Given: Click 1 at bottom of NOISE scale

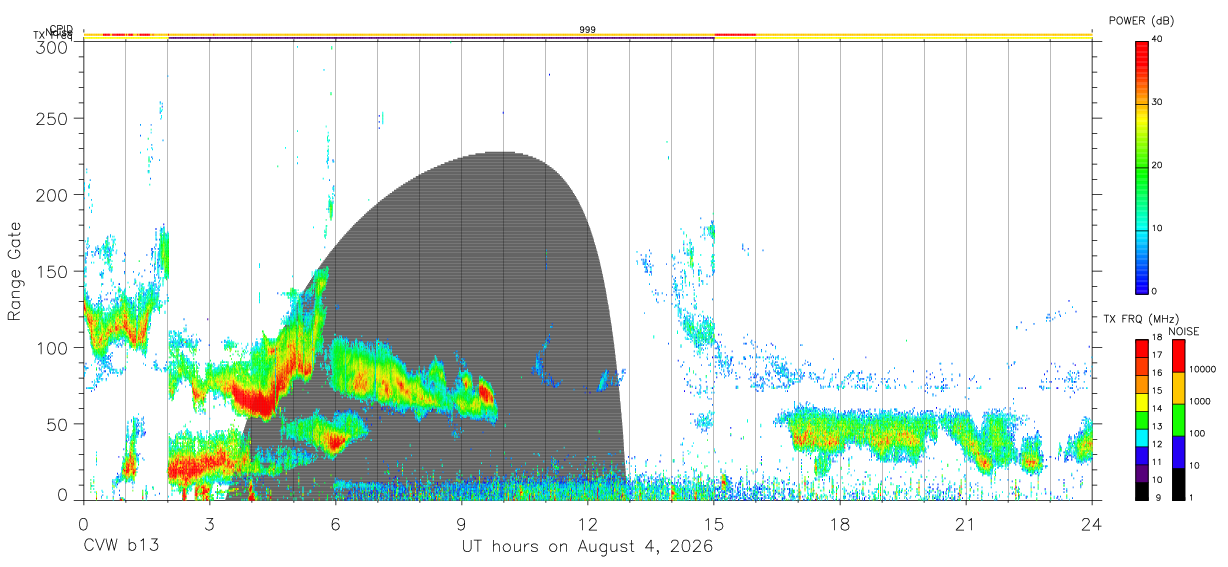Looking at the screenshot, I should [x=1191, y=497].
